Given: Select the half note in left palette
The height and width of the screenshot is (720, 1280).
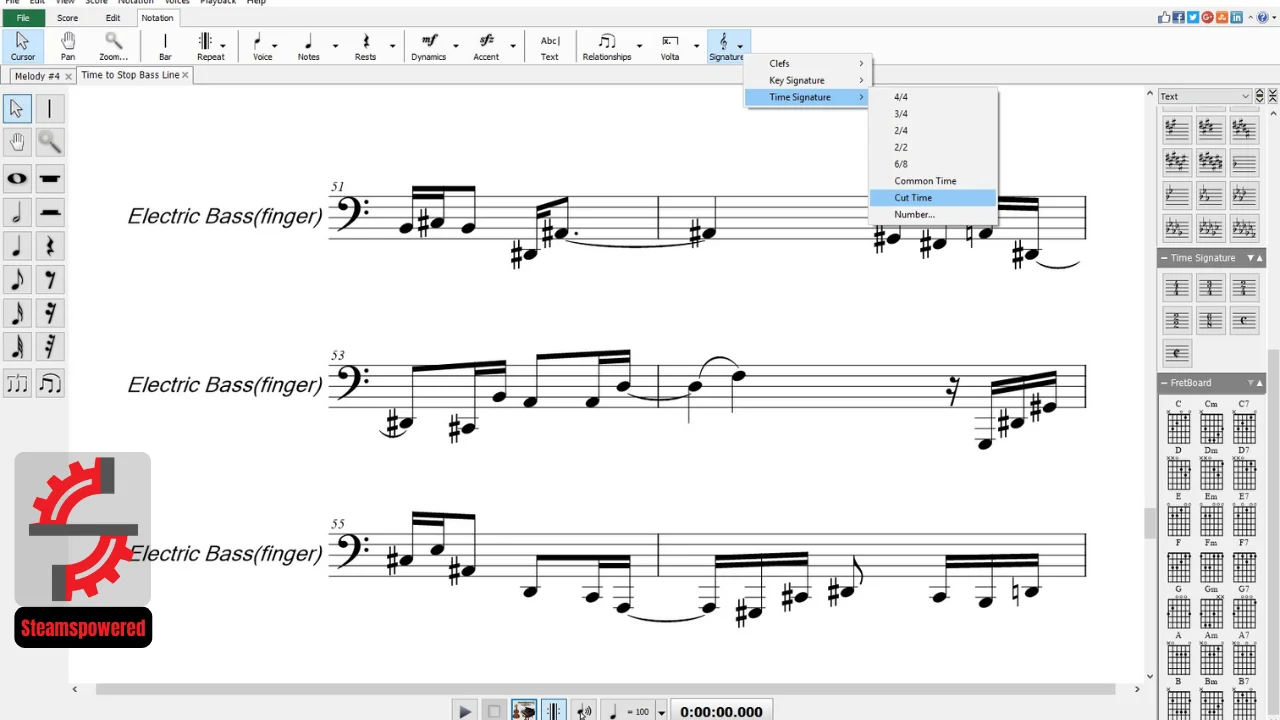Looking at the screenshot, I should (x=17, y=212).
